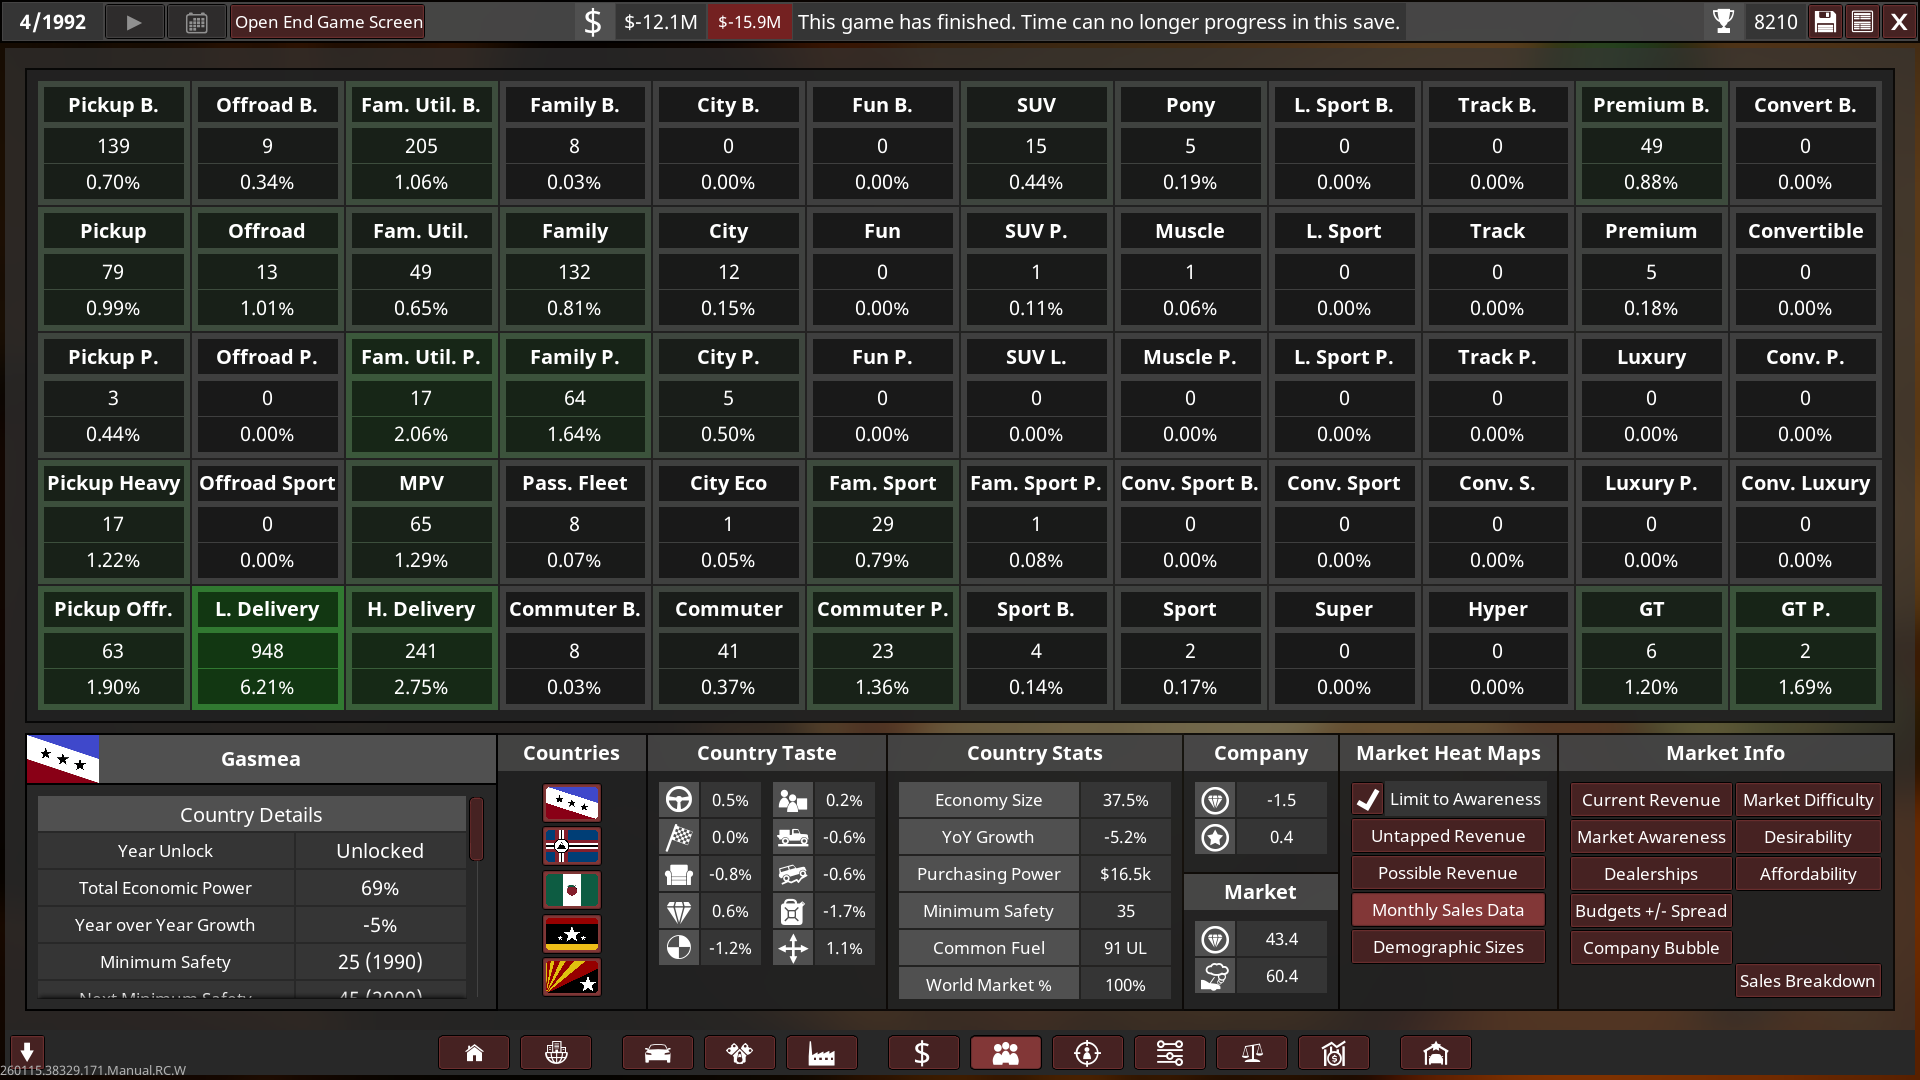Open Market Difficulty info view
The height and width of the screenshot is (1080, 1920).
(1807, 800)
